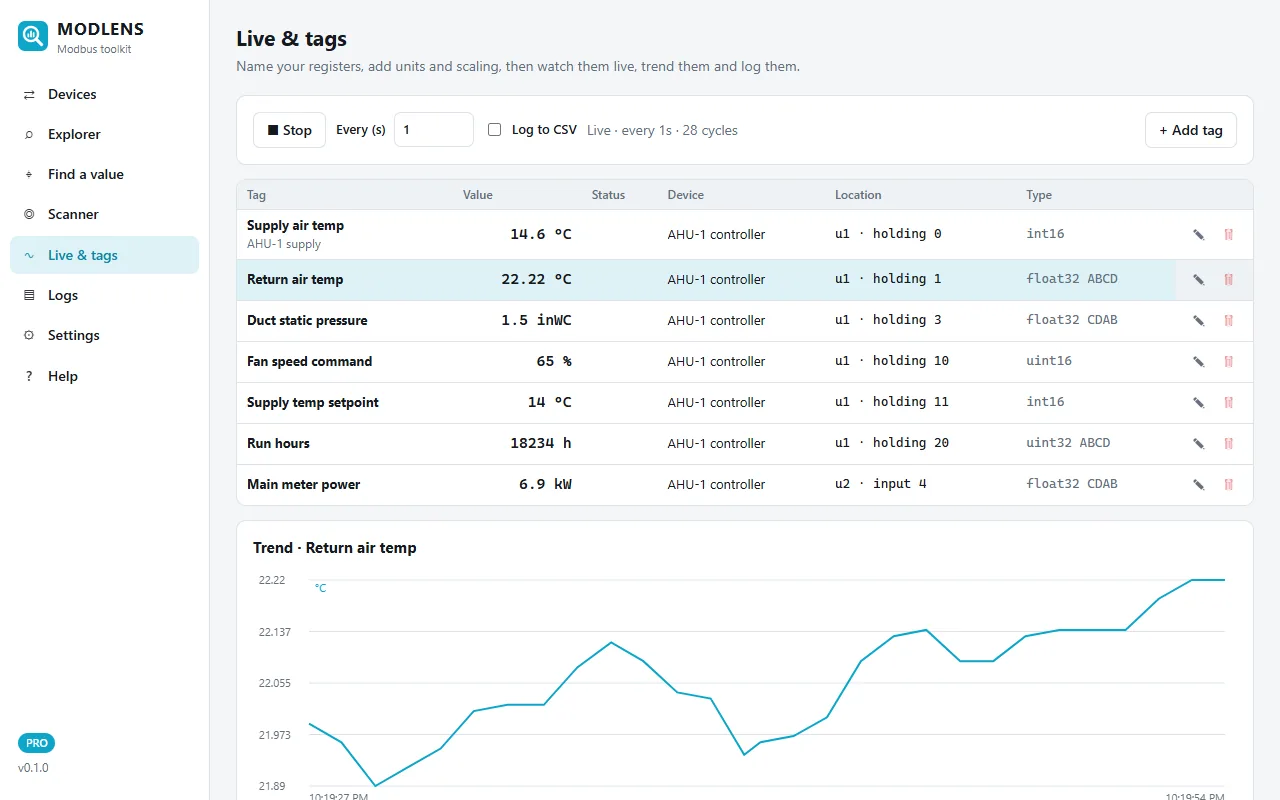This screenshot has width=1280, height=800.
Task: Click the Main meter power tag name
Action: coord(303,485)
